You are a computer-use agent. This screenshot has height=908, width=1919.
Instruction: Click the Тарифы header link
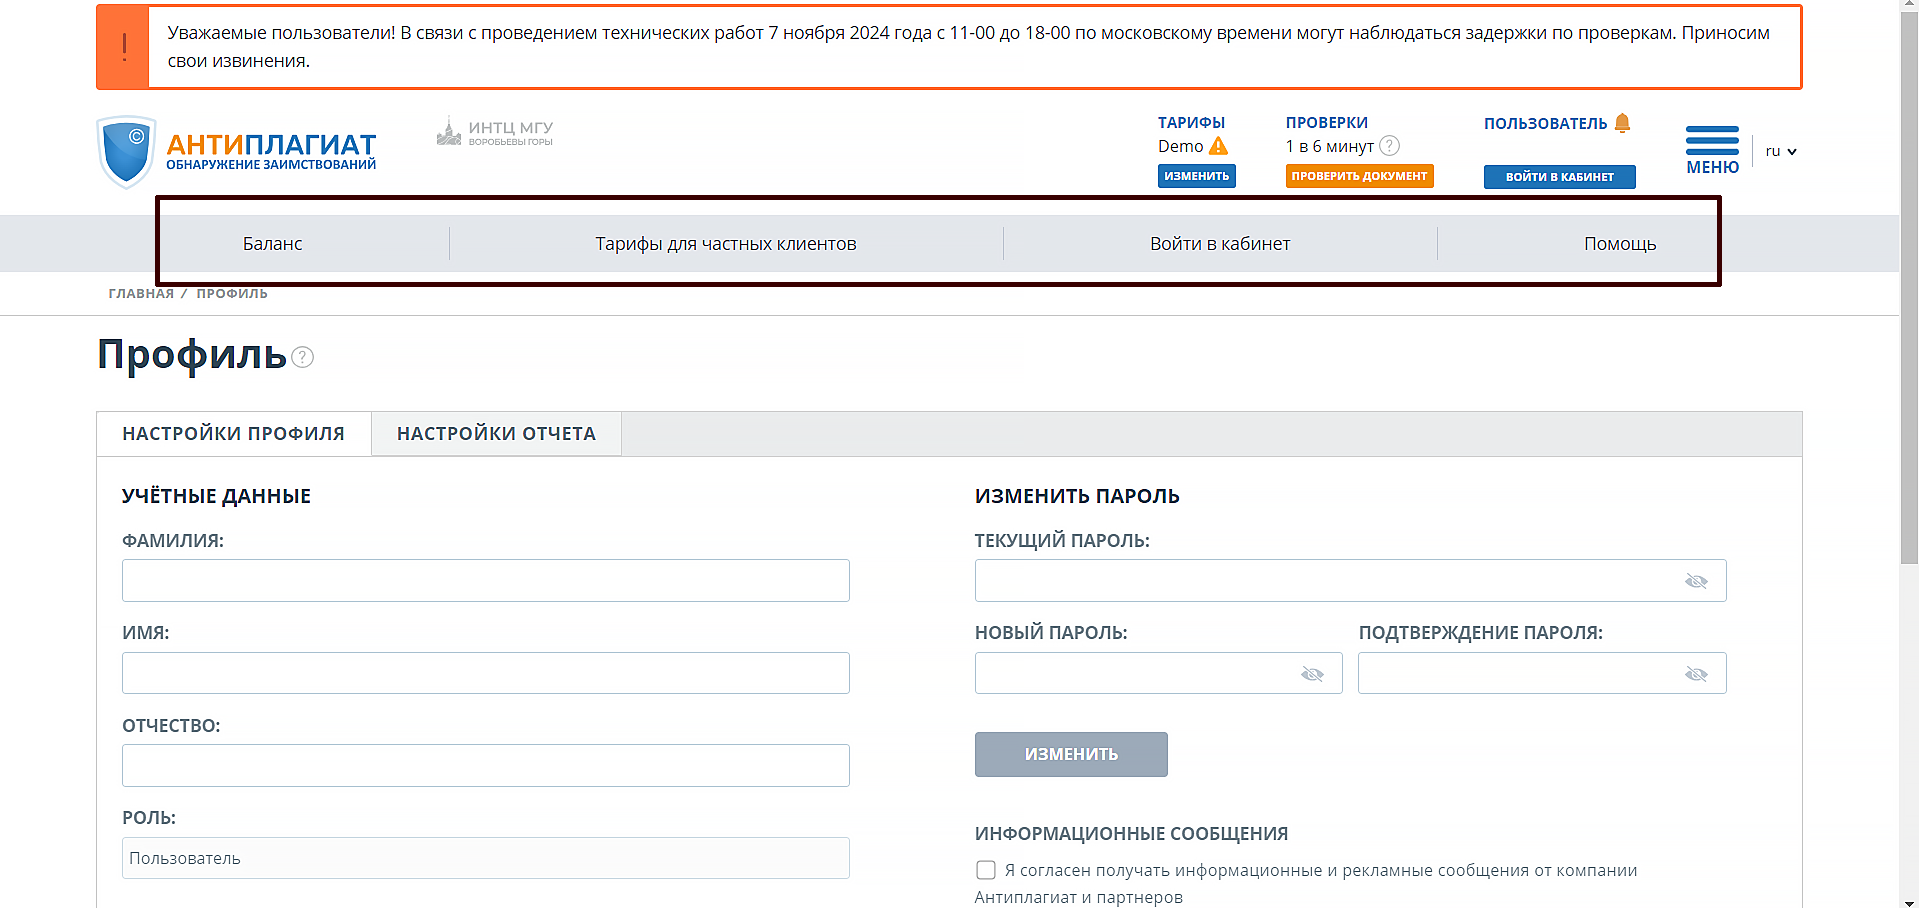click(x=1191, y=123)
